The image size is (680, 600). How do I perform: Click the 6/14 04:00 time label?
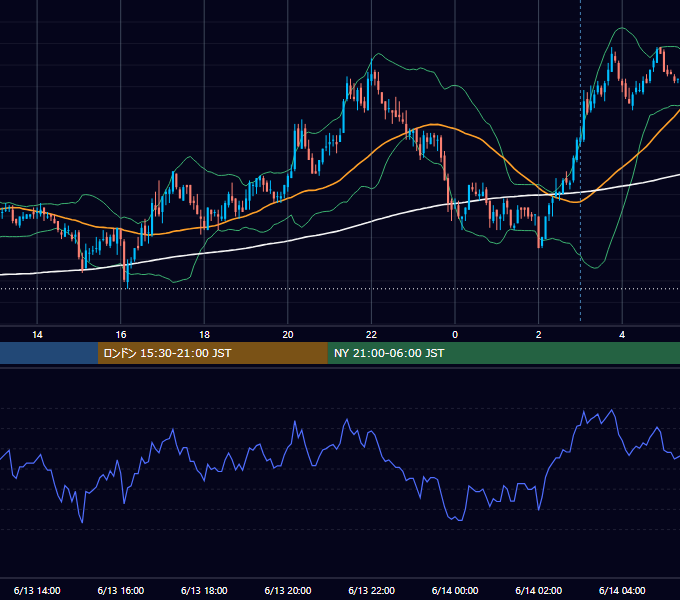[x=622, y=590]
